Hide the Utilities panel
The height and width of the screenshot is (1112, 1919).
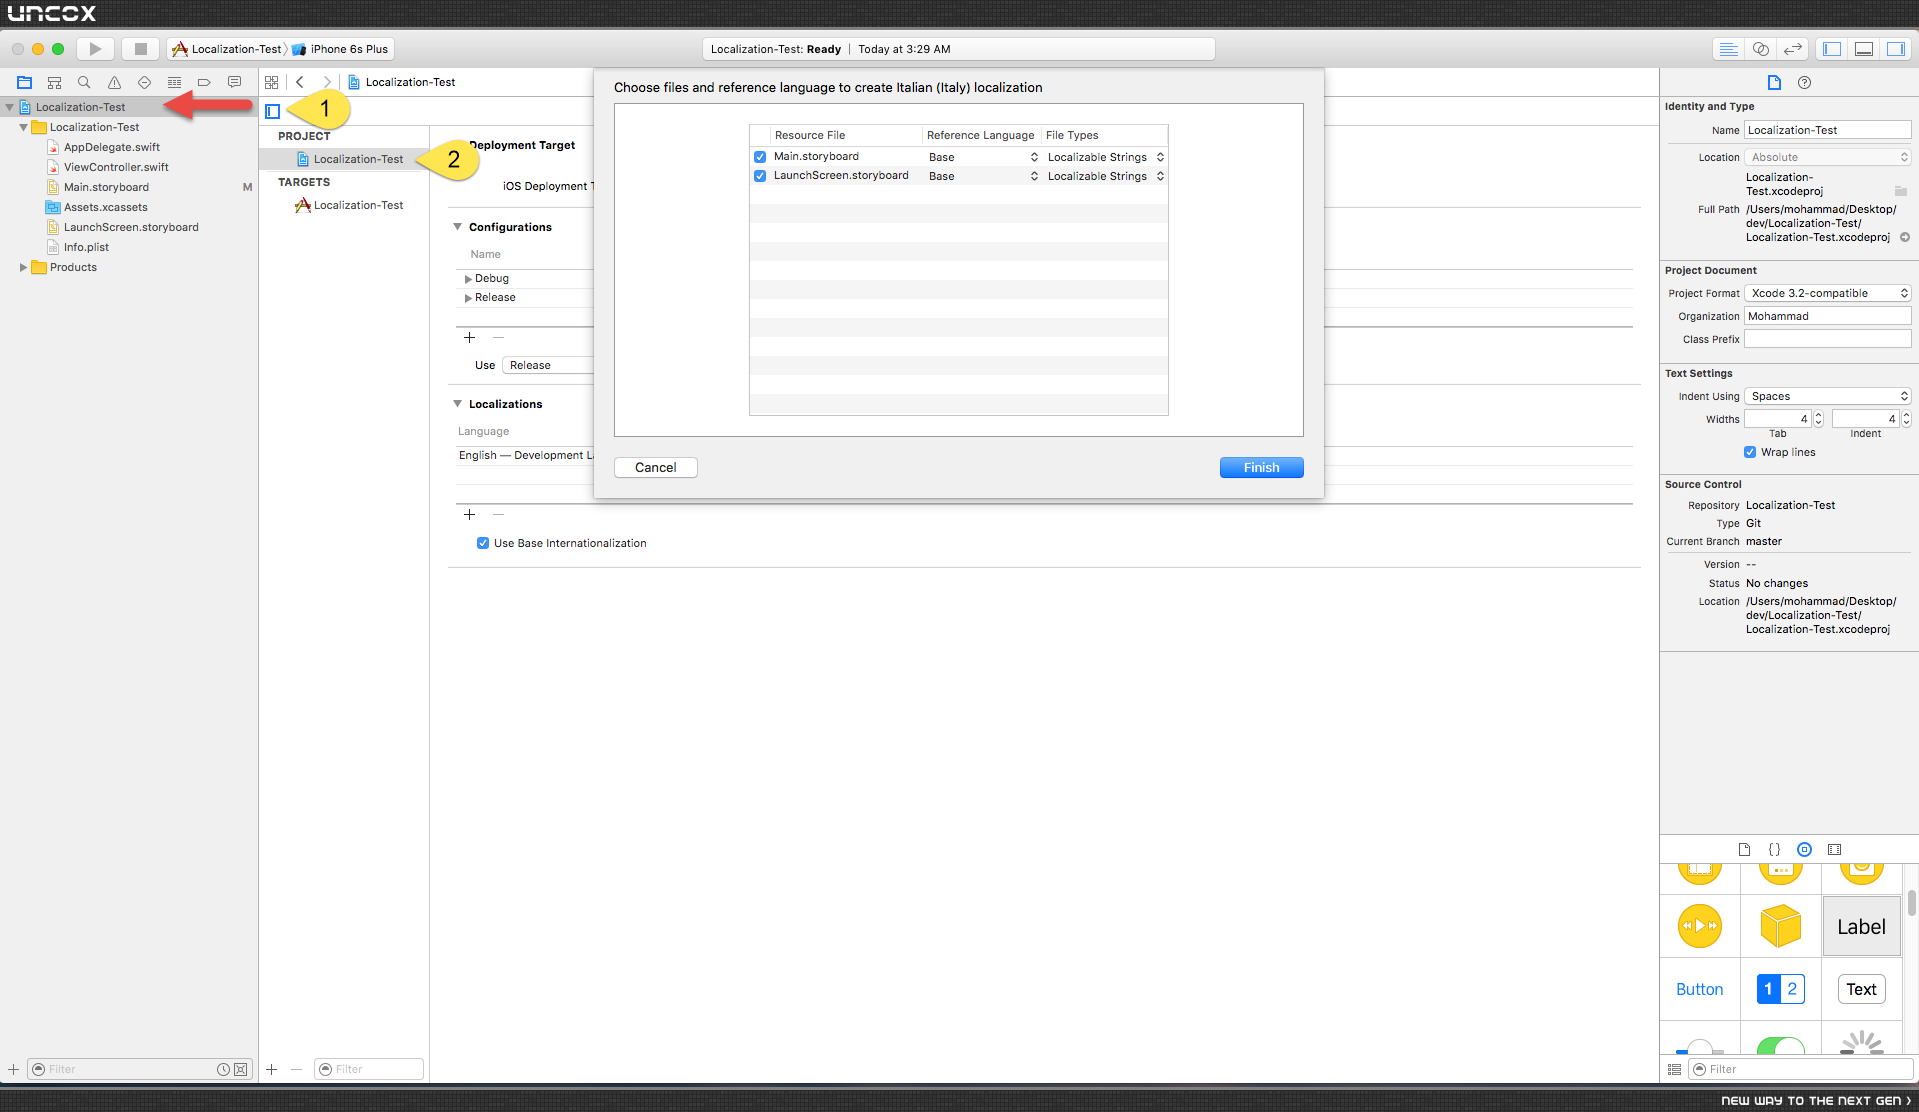[x=1896, y=49]
